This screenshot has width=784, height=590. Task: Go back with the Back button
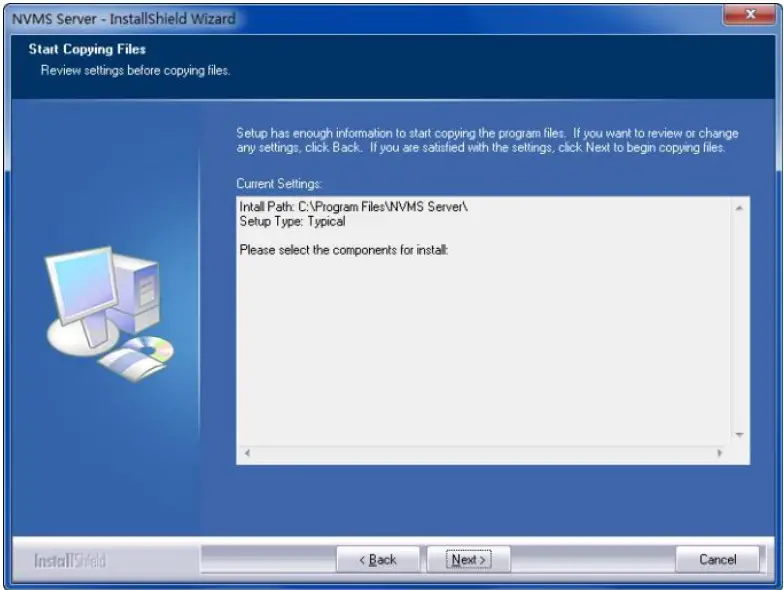pos(378,559)
